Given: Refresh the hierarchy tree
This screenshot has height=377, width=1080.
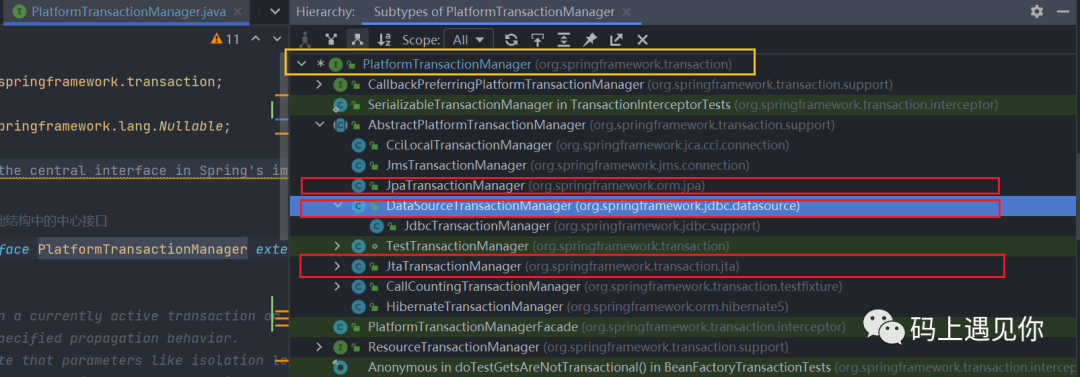Looking at the screenshot, I should tap(511, 40).
